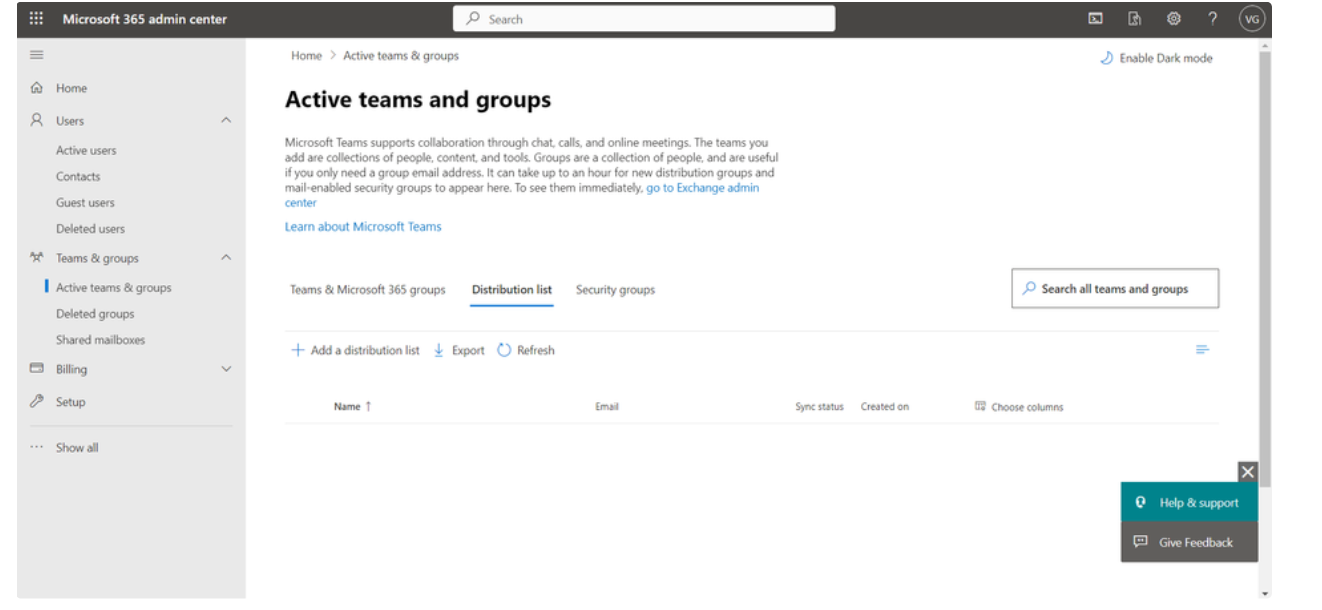This screenshot has width=1322, height=610.
Task: Open Deleted groups in sidebar
Action: click(x=95, y=313)
